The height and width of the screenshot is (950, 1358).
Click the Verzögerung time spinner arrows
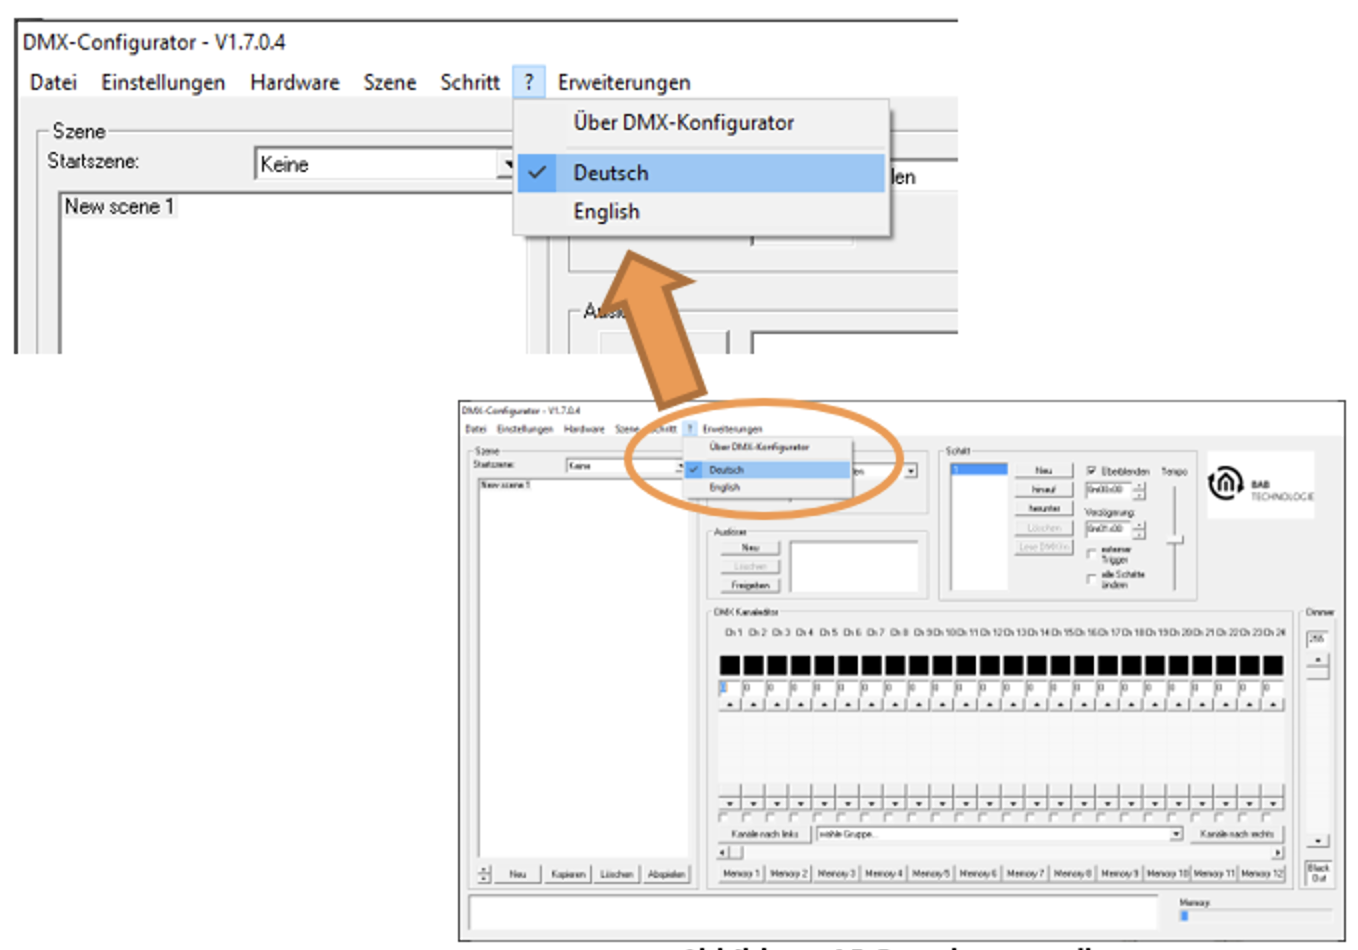1139,529
